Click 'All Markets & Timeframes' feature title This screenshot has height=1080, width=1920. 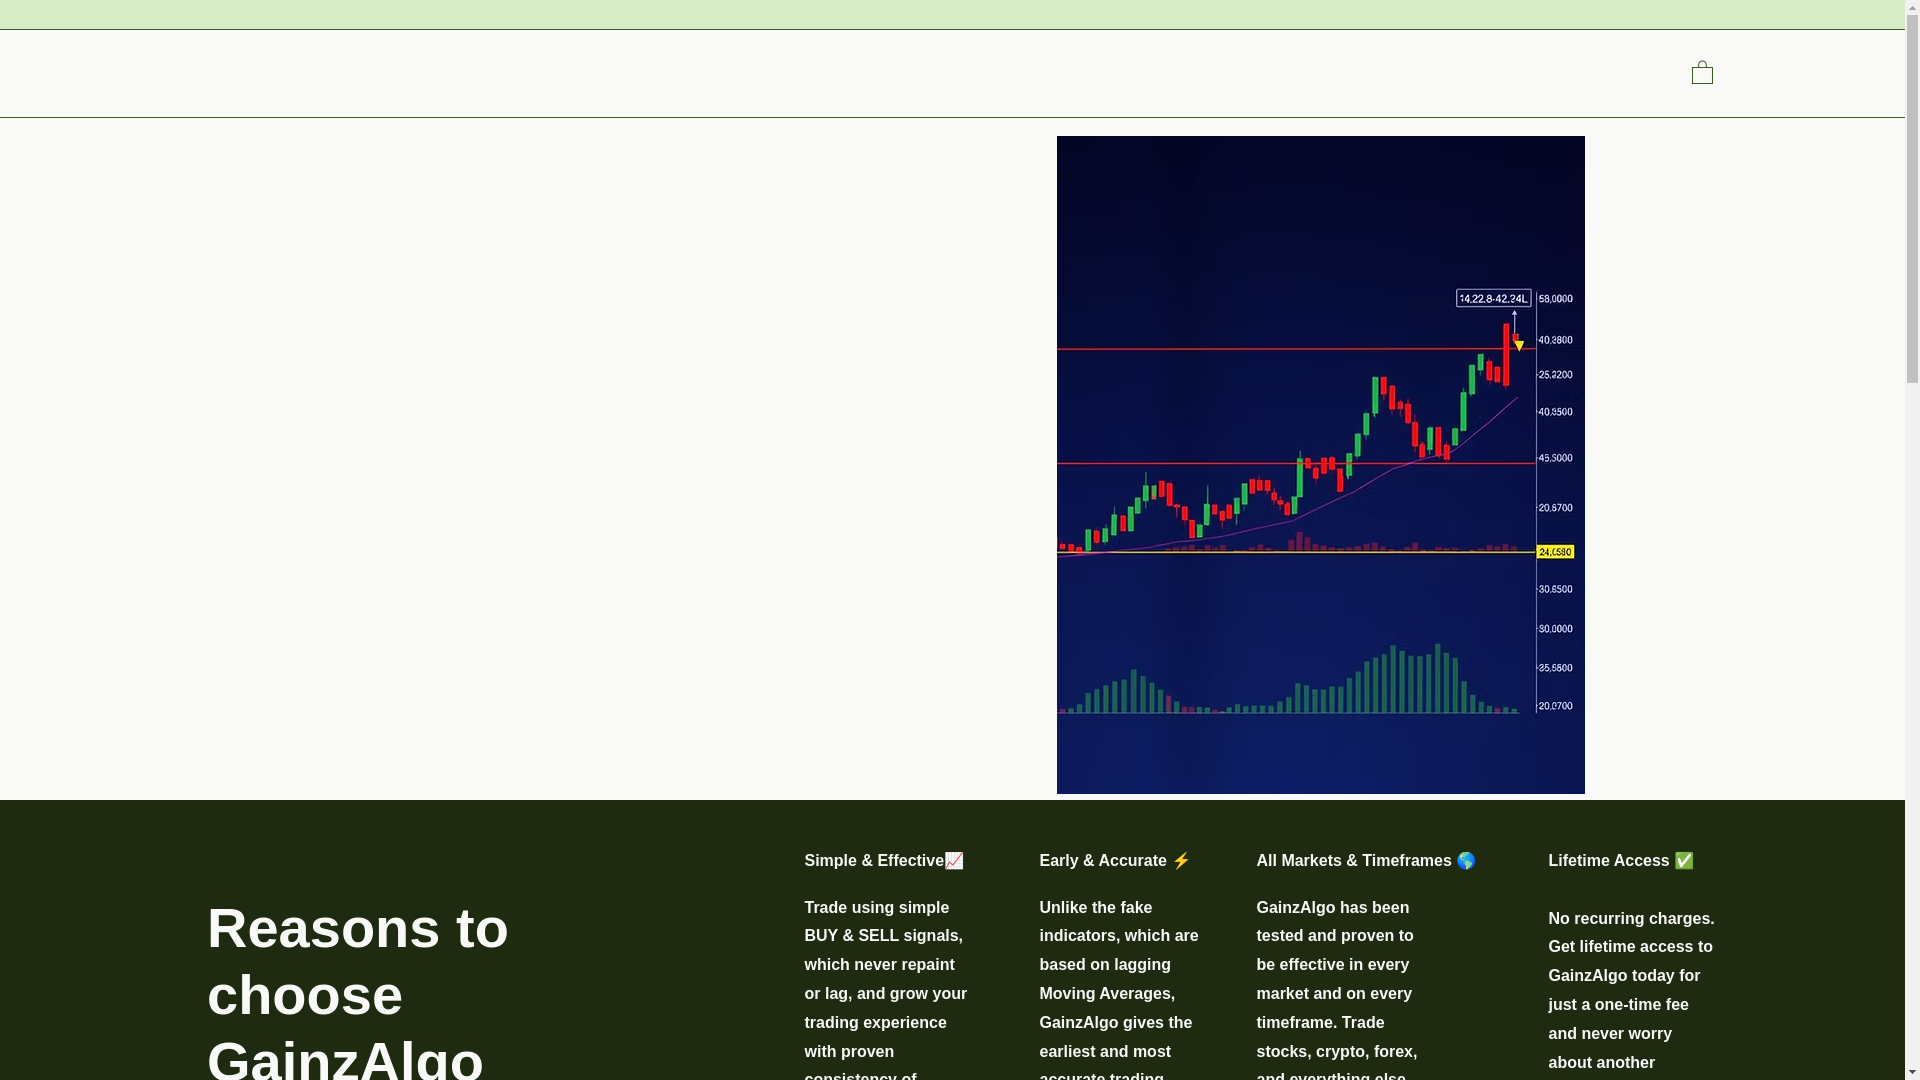pos(1366,861)
